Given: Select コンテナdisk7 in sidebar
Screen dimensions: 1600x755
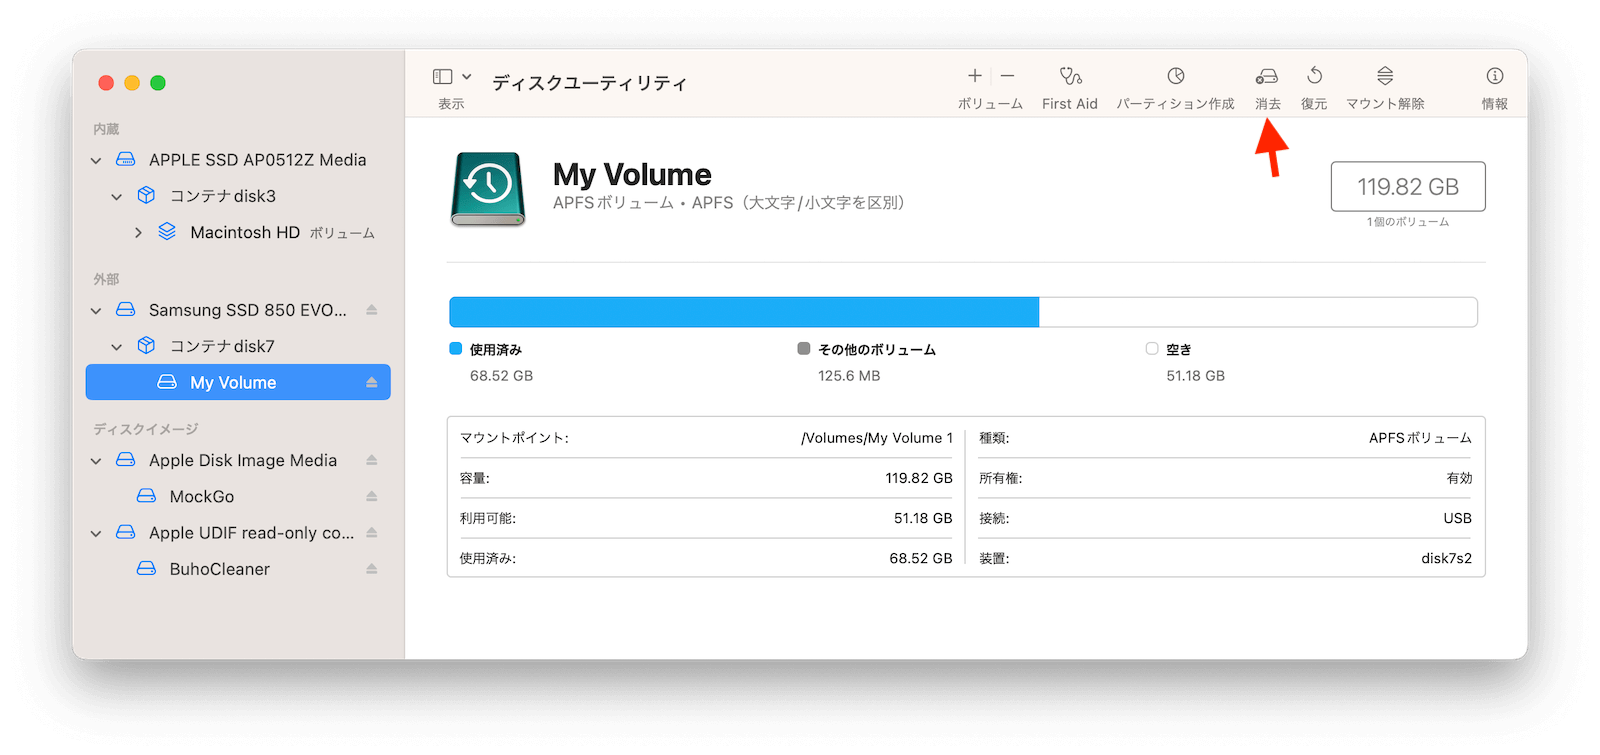Looking at the screenshot, I should point(238,346).
